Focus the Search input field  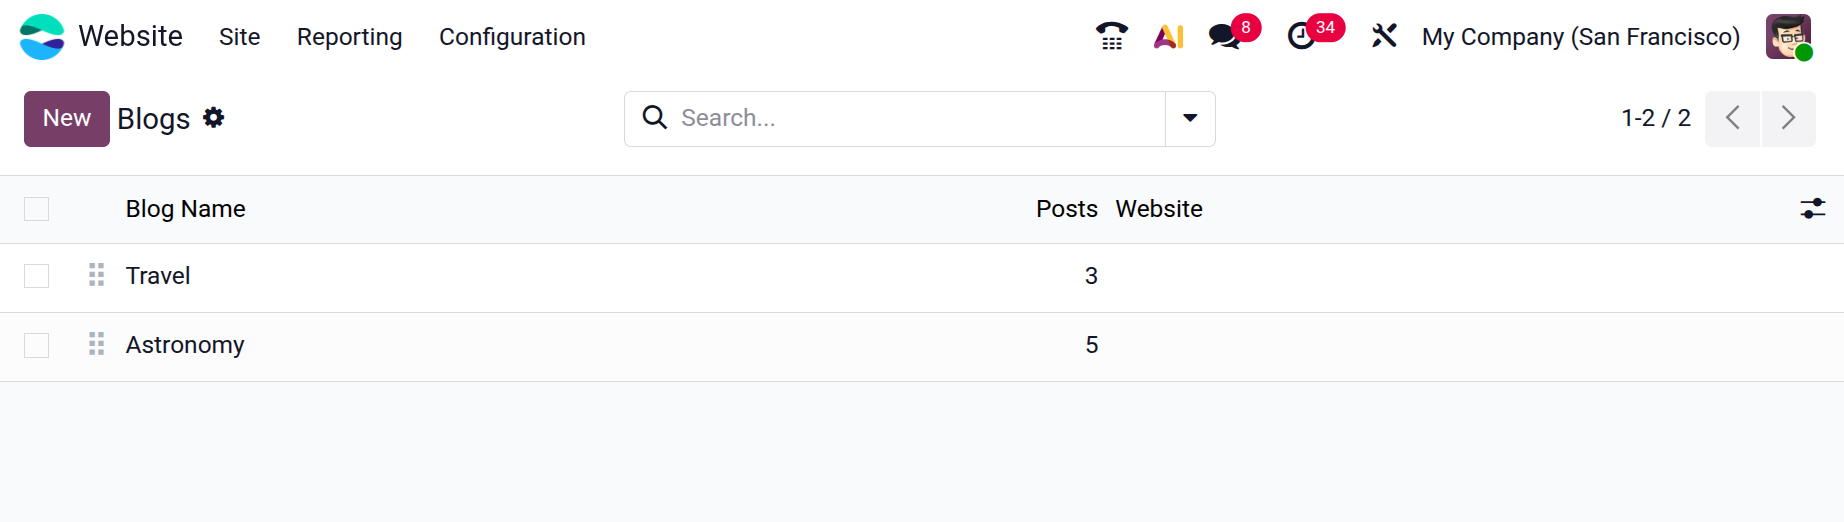915,118
